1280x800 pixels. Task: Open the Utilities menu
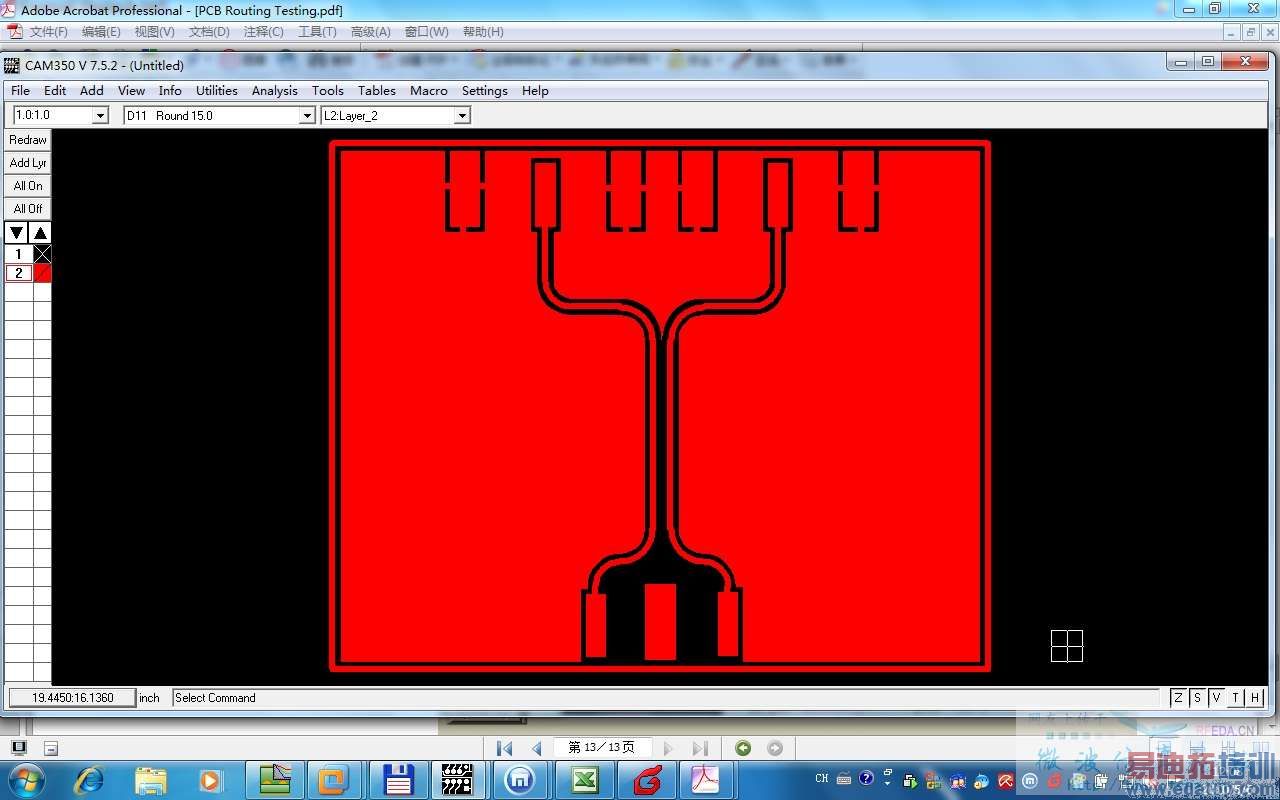coord(216,90)
